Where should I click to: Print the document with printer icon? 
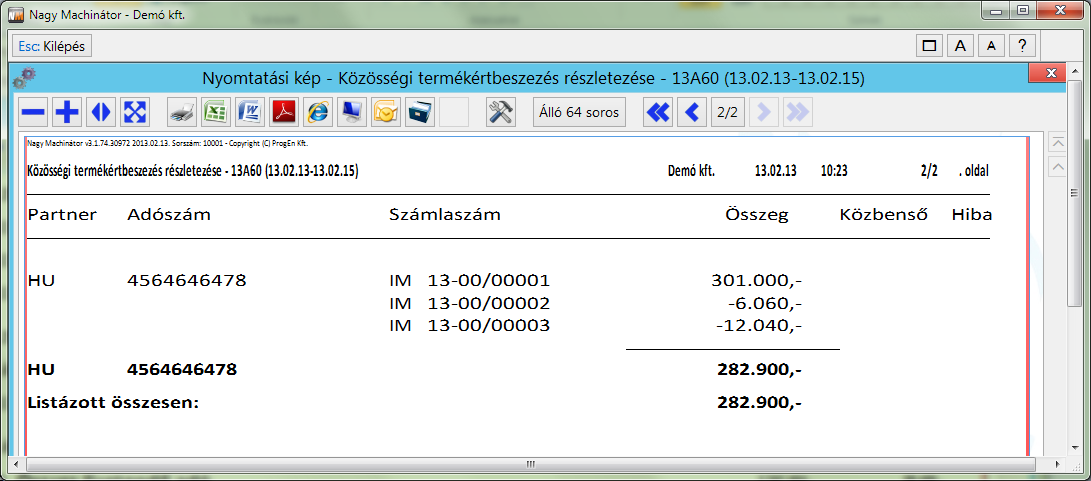pos(182,112)
